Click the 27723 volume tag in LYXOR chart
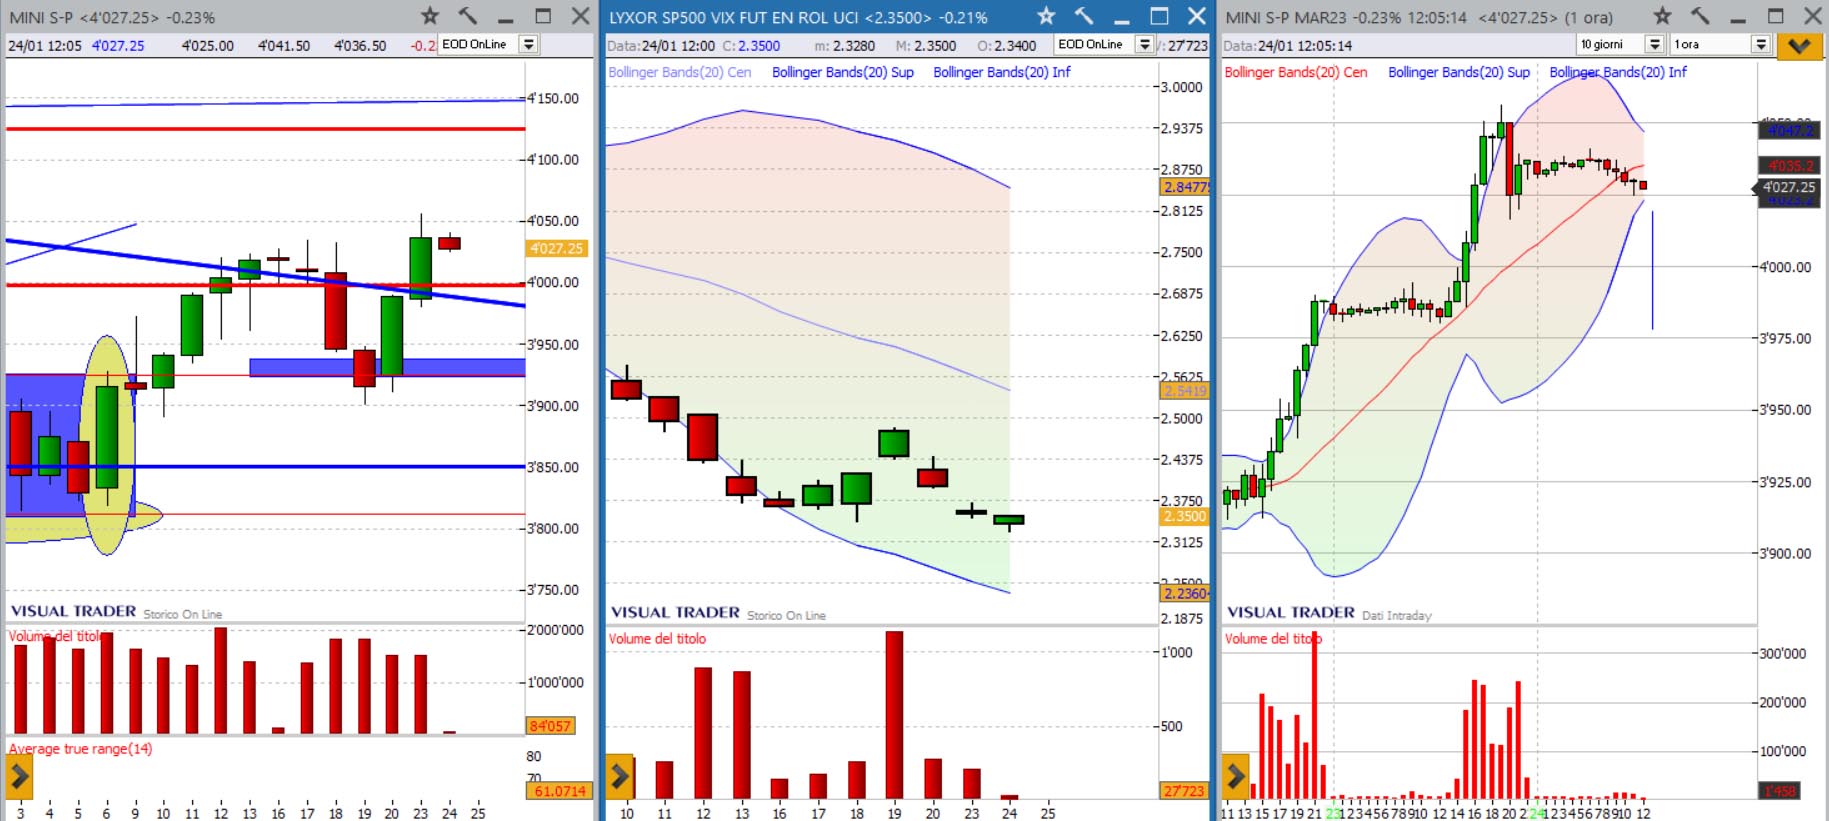The width and height of the screenshot is (1829, 821). pos(1184,791)
